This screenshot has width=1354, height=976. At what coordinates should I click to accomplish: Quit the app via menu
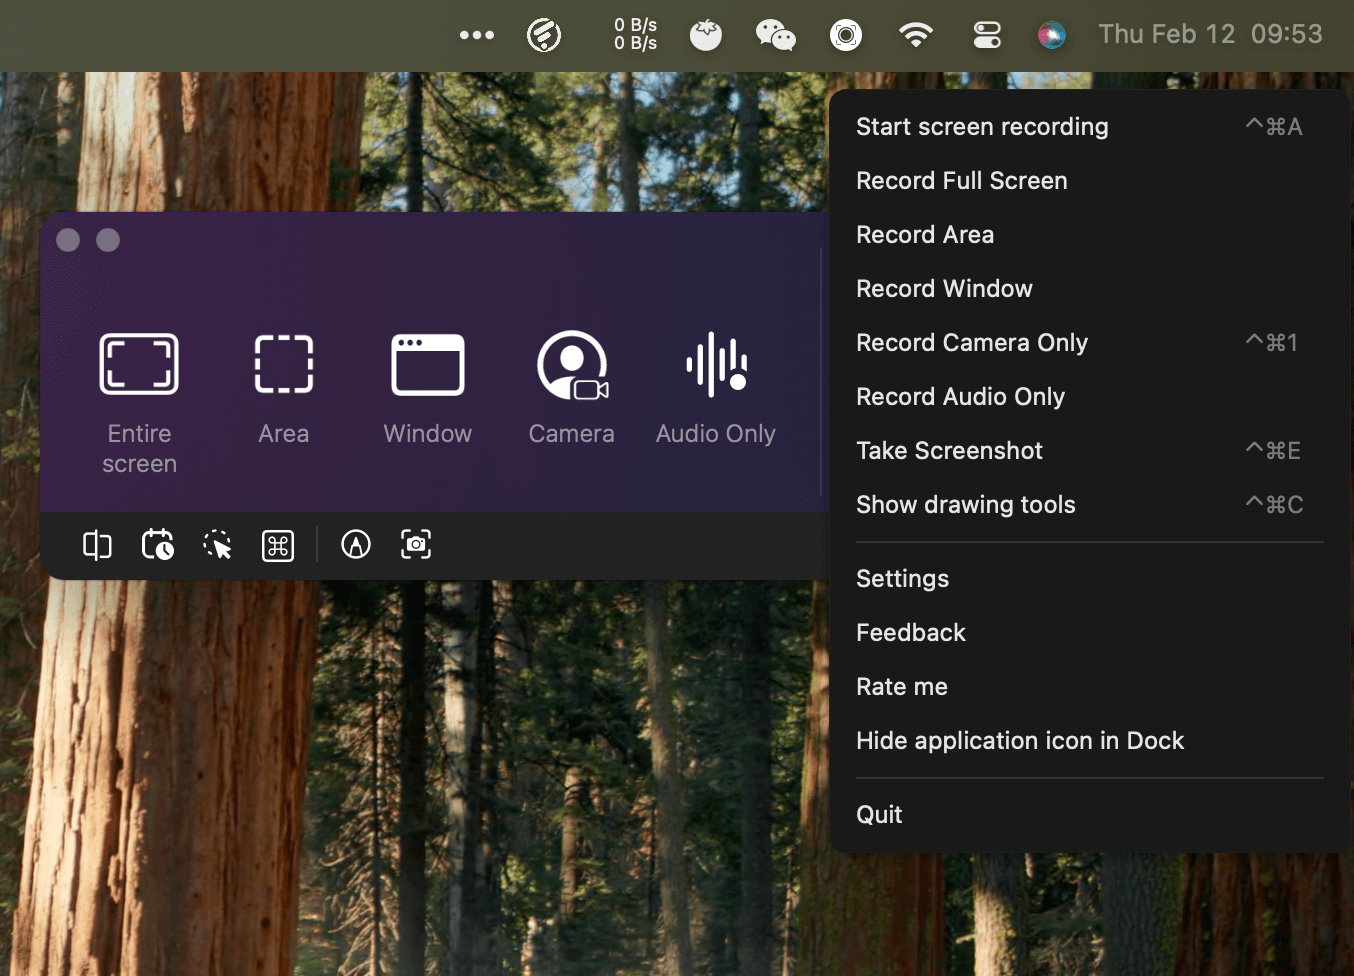click(x=879, y=815)
